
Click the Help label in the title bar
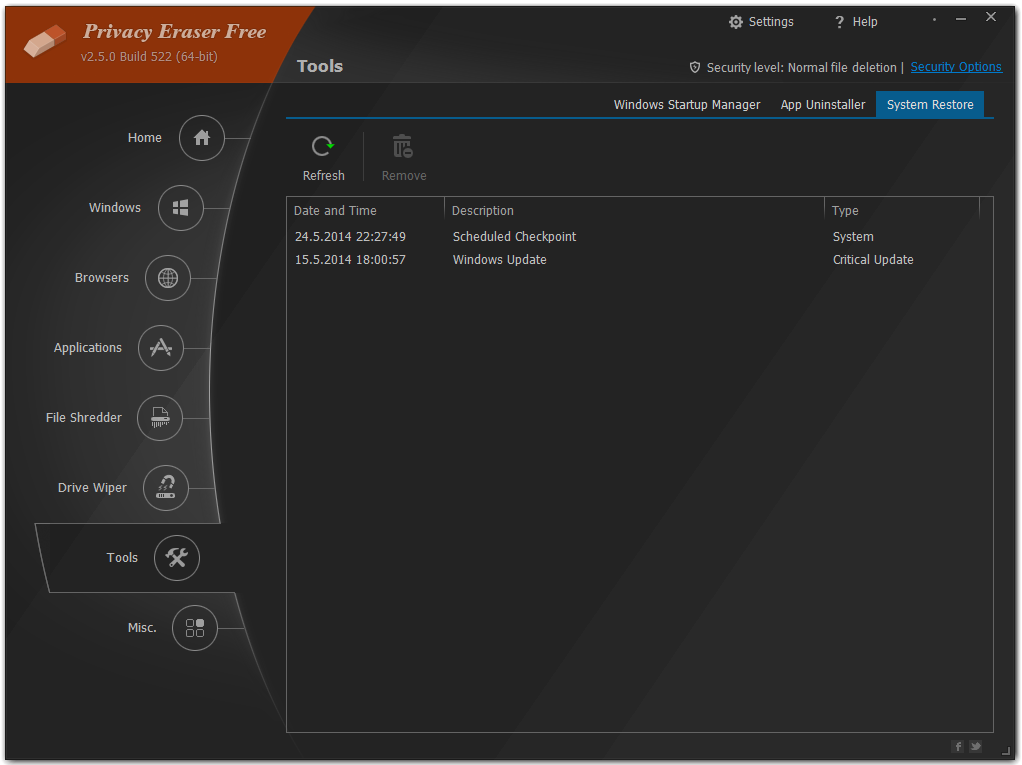click(865, 22)
